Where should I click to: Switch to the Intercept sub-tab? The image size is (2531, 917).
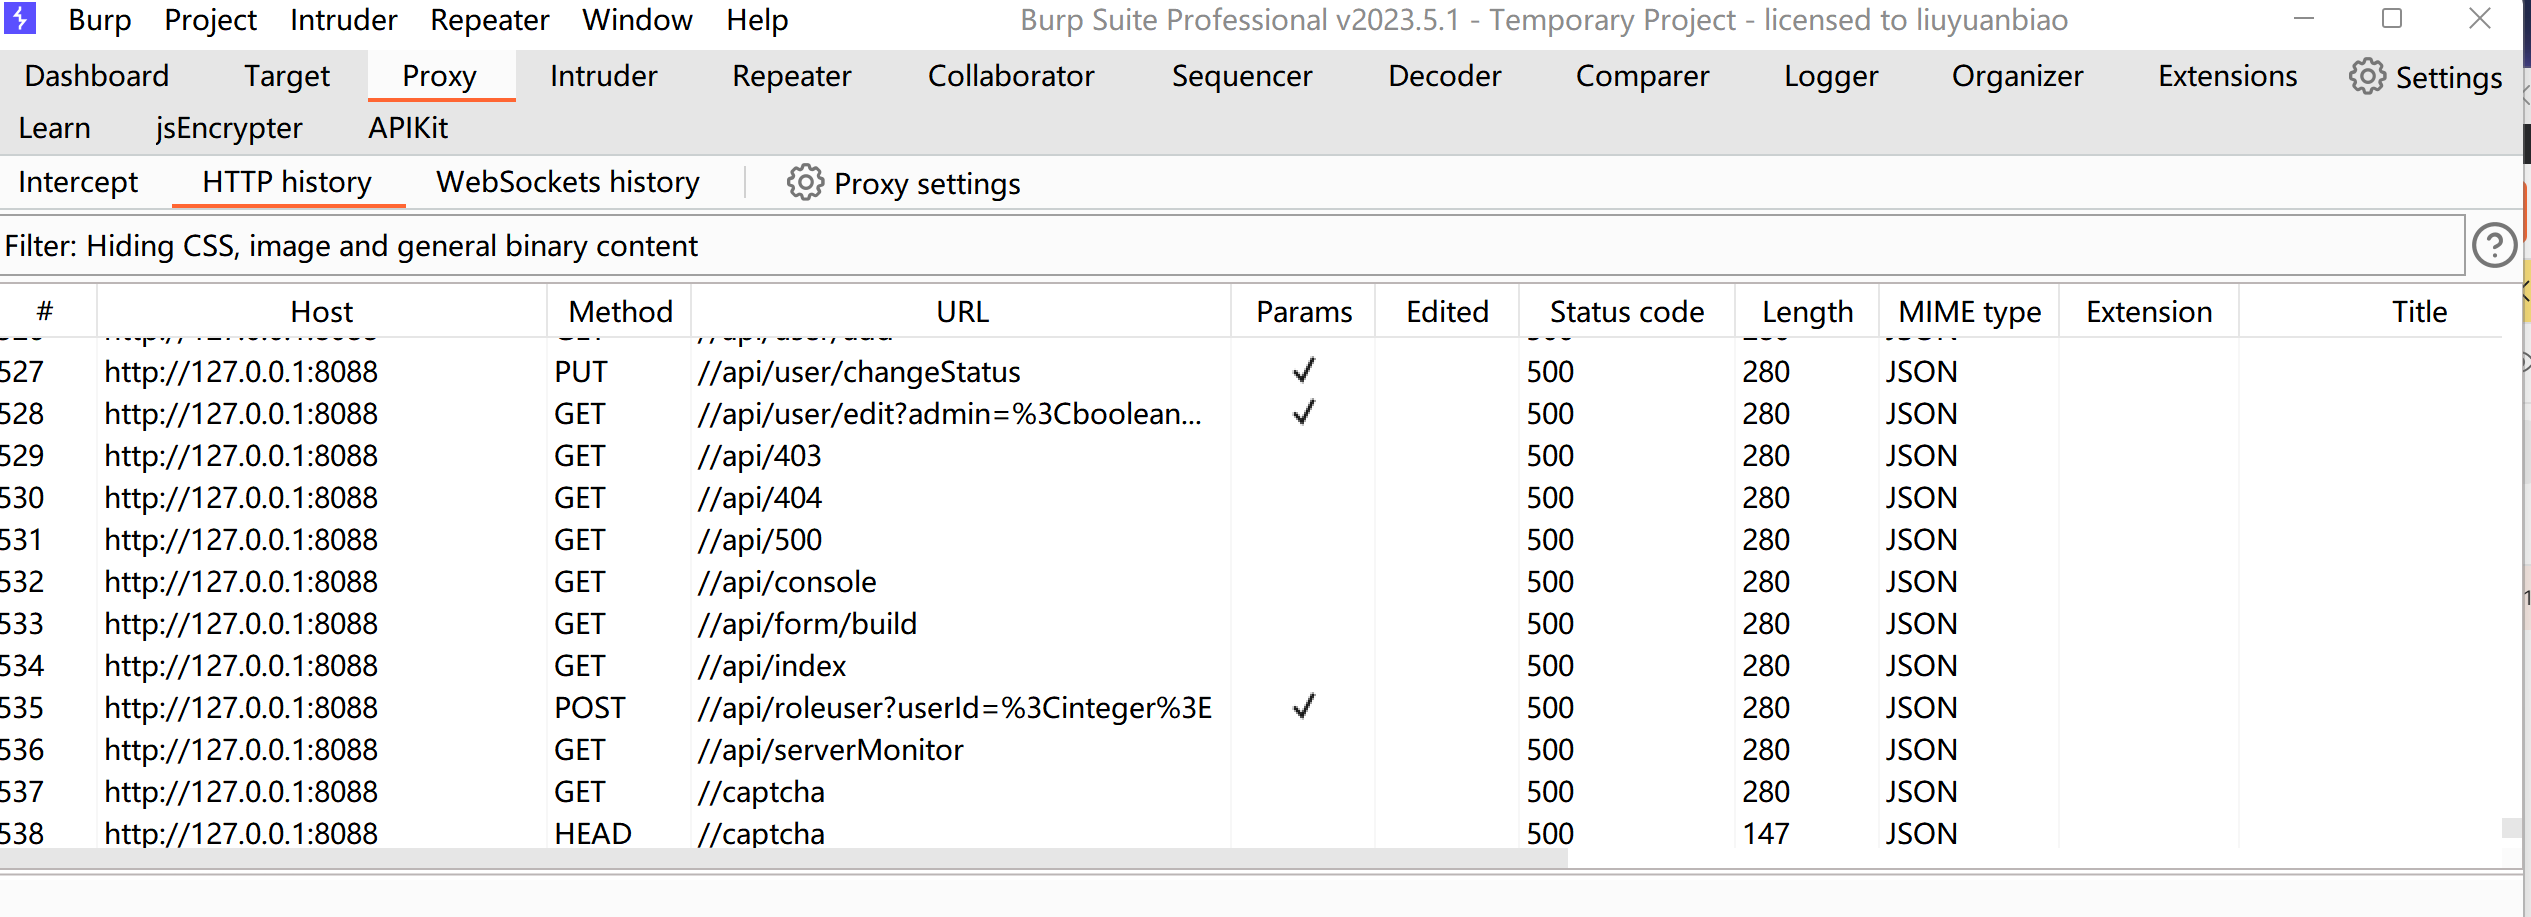[x=78, y=182]
